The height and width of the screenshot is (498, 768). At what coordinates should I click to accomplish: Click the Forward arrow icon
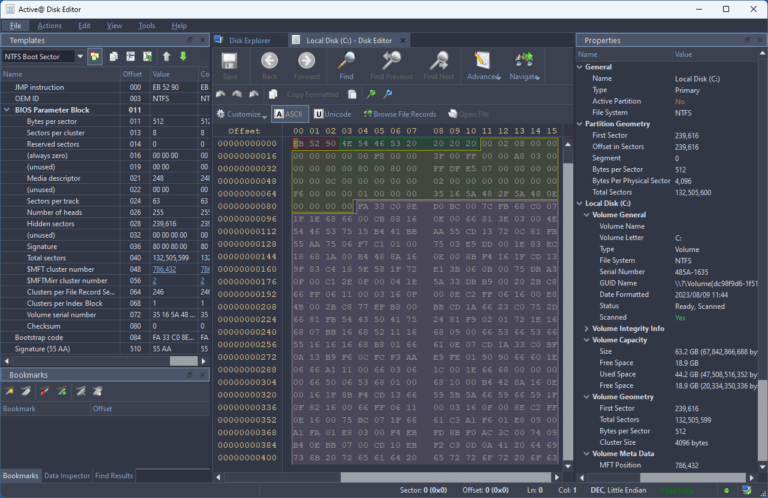click(307, 61)
